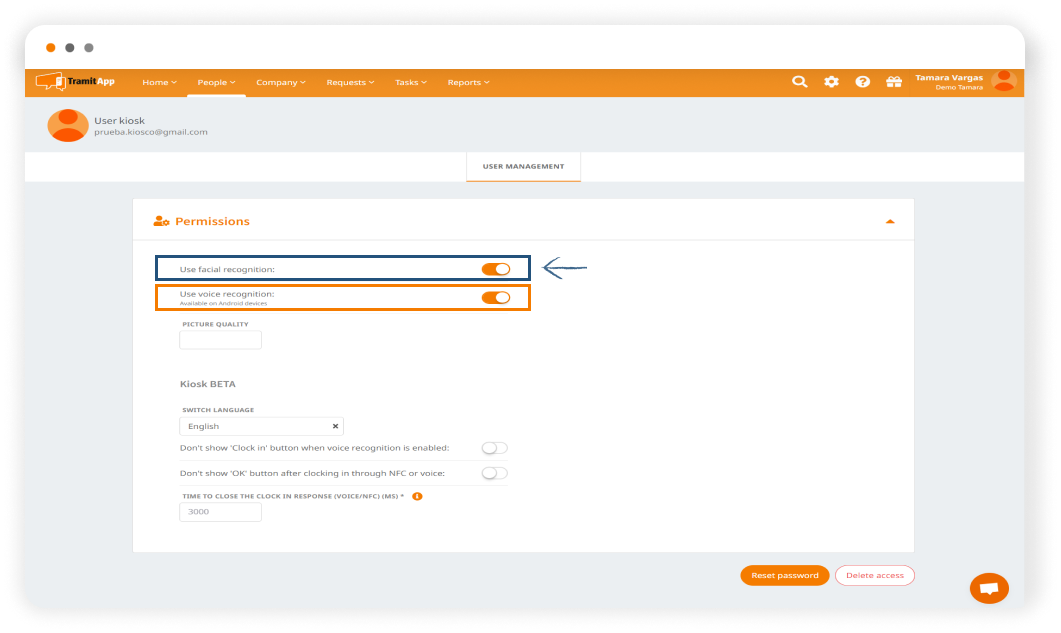This screenshot has width=1061, height=633.
Task: Click the search magnifier icon
Action: pyautogui.click(x=799, y=82)
